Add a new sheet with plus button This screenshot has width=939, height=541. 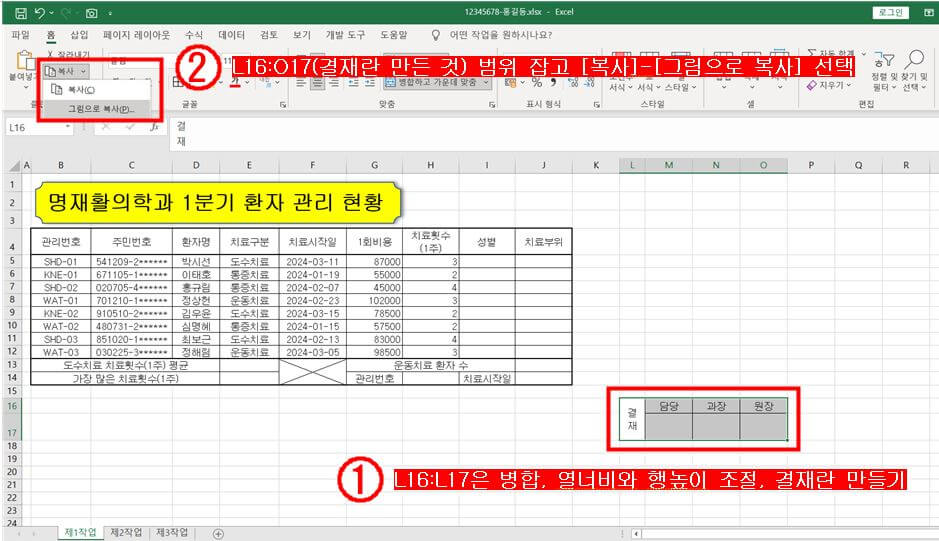point(219,534)
